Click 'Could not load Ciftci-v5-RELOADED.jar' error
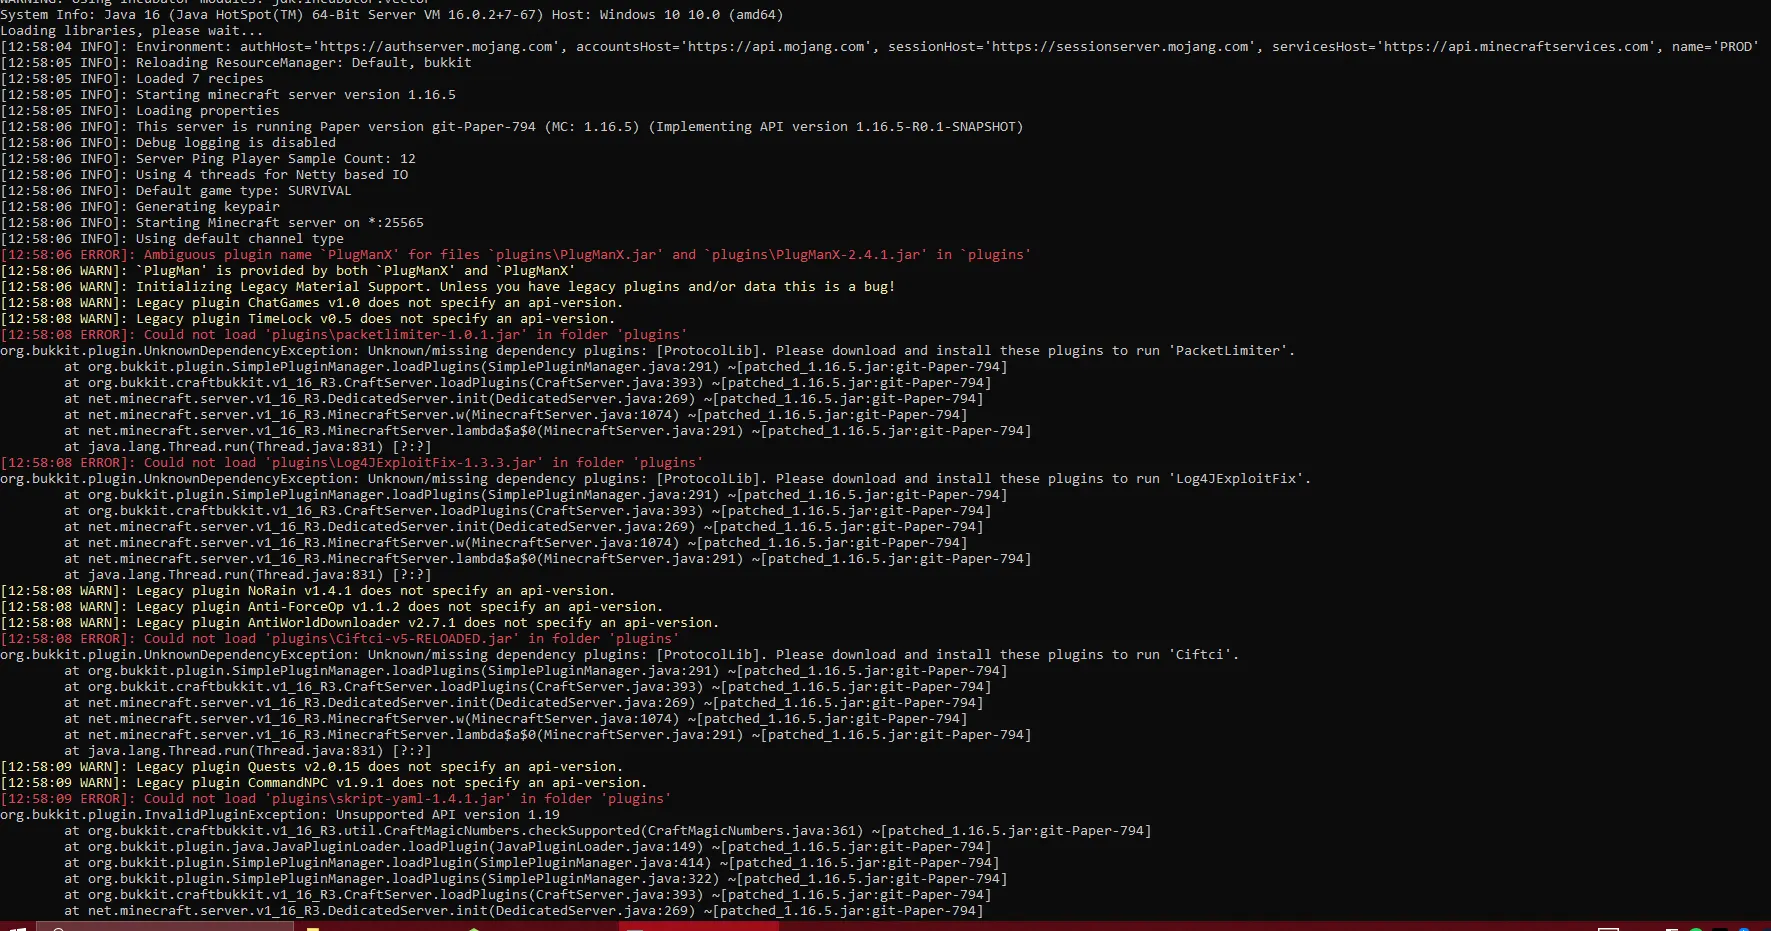The image size is (1771, 931). pyautogui.click(x=340, y=639)
